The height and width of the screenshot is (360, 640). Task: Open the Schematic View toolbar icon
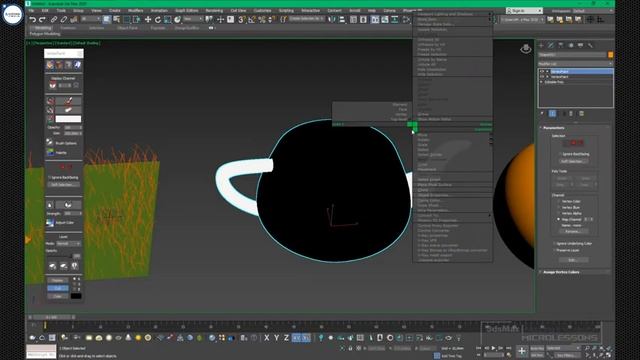point(395,20)
